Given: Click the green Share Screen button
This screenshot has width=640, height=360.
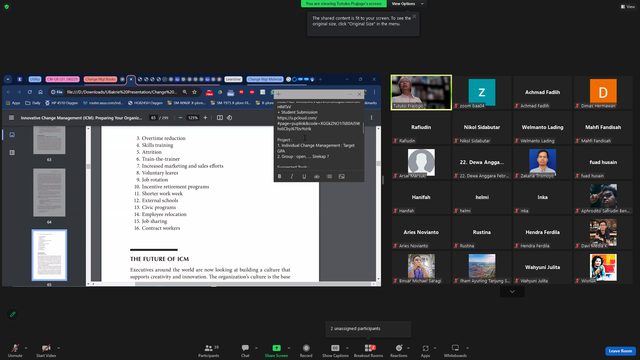Looking at the screenshot, I should [276, 350].
